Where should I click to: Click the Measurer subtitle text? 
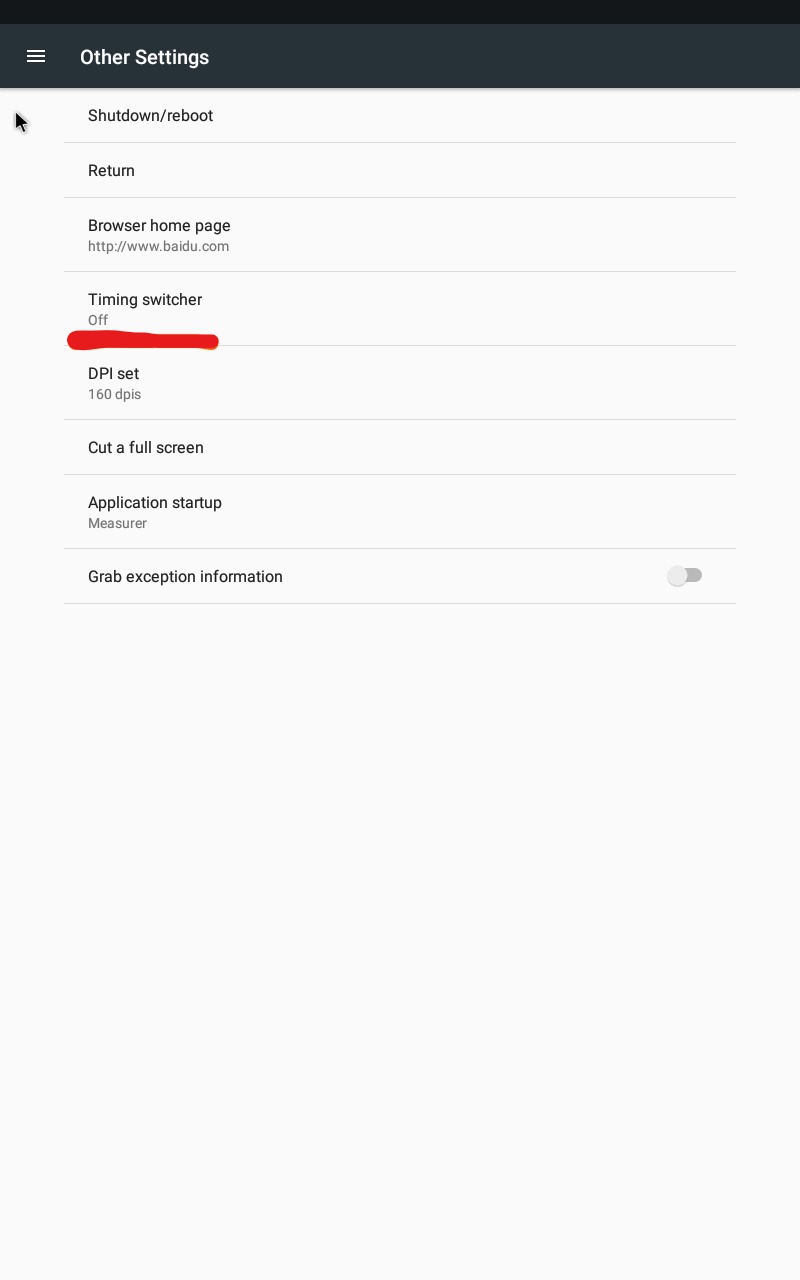click(x=117, y=524)
